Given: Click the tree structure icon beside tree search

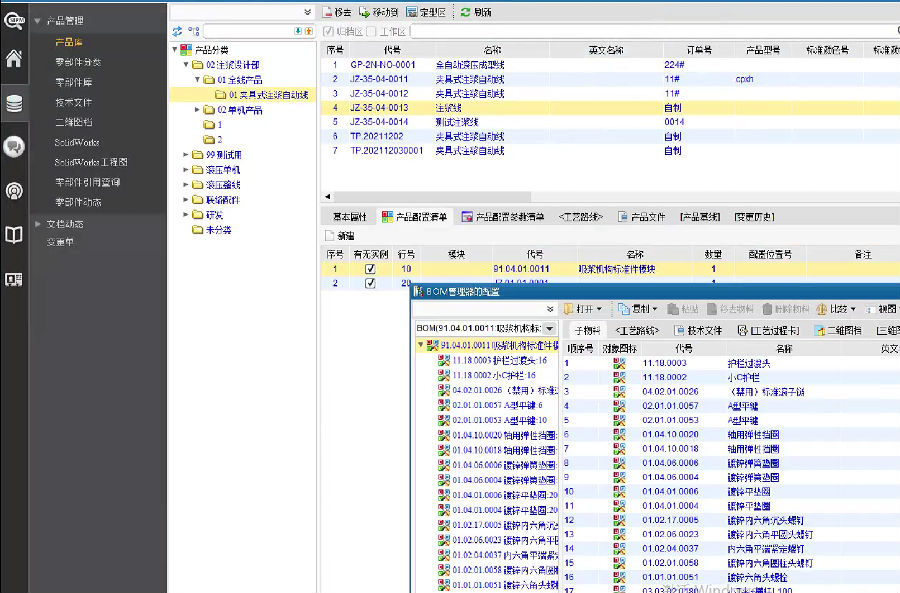Looking at the screenshot, I should 194,32.
